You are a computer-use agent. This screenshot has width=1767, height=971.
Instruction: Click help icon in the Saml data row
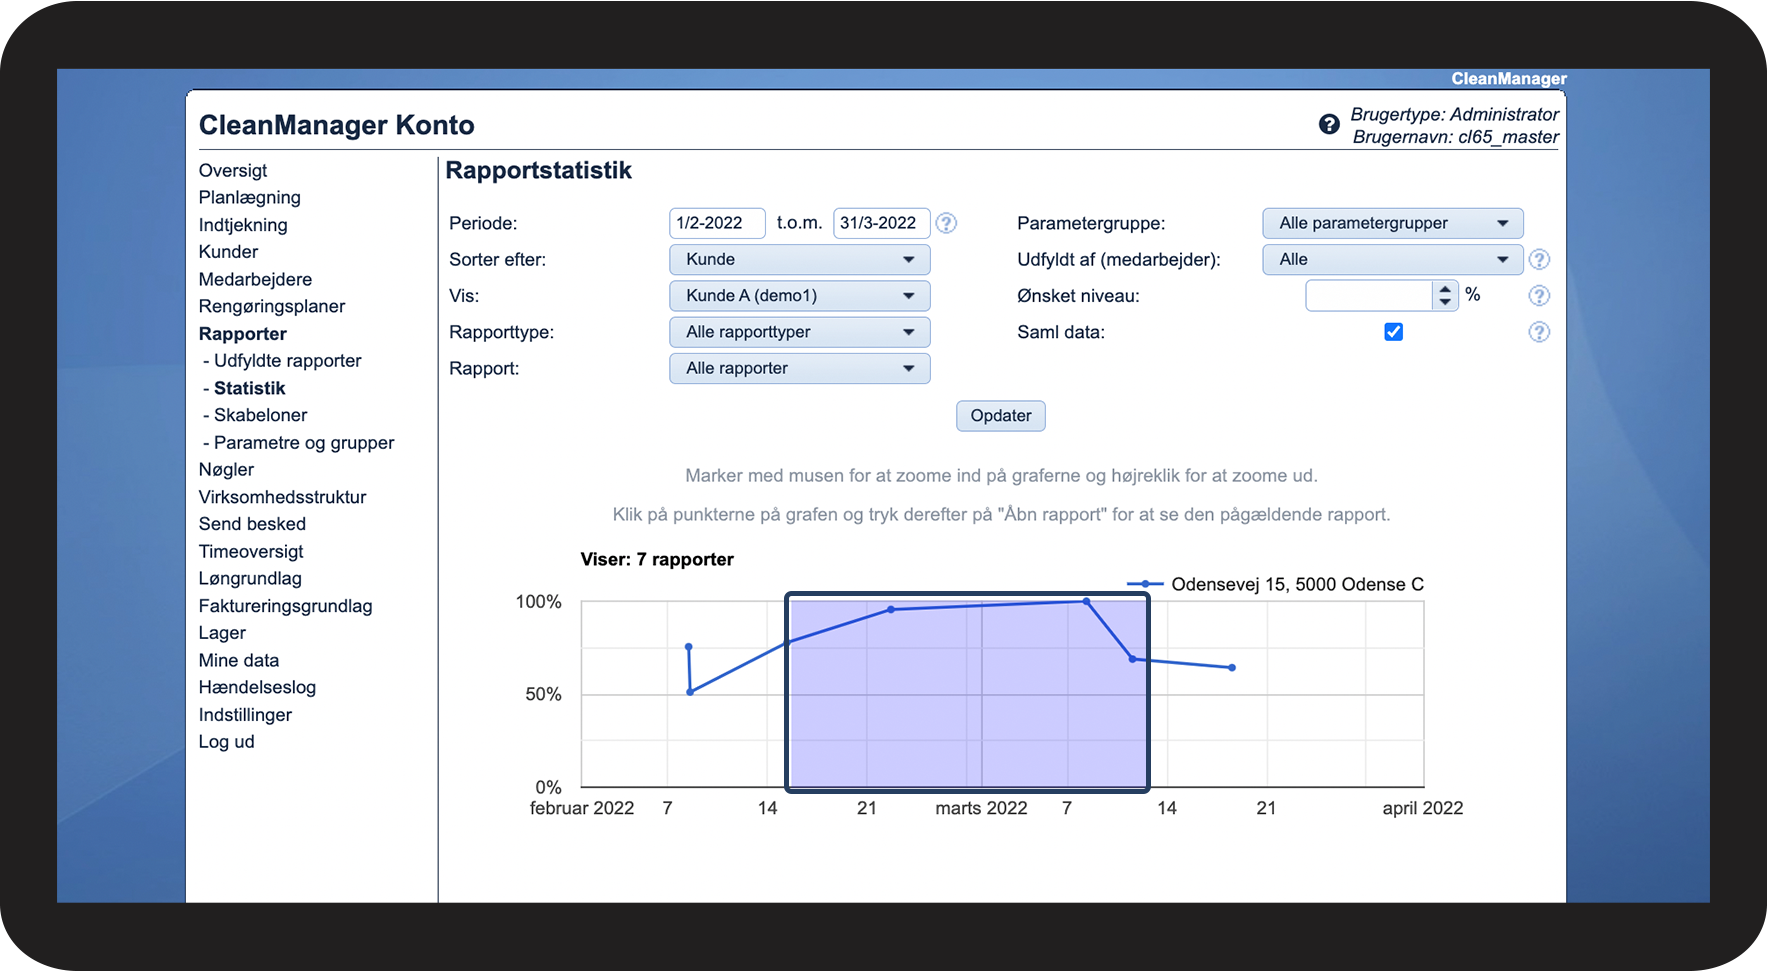[1539, 332]
